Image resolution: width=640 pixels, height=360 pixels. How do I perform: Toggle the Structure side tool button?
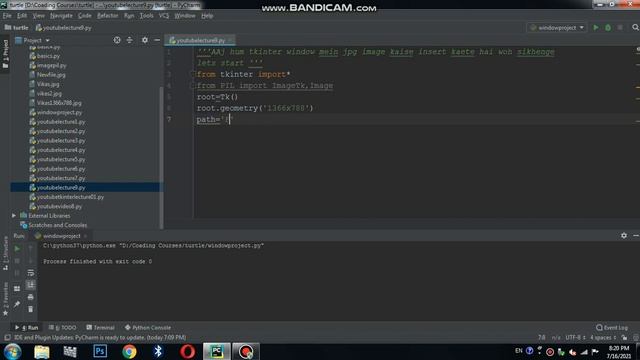5,253
